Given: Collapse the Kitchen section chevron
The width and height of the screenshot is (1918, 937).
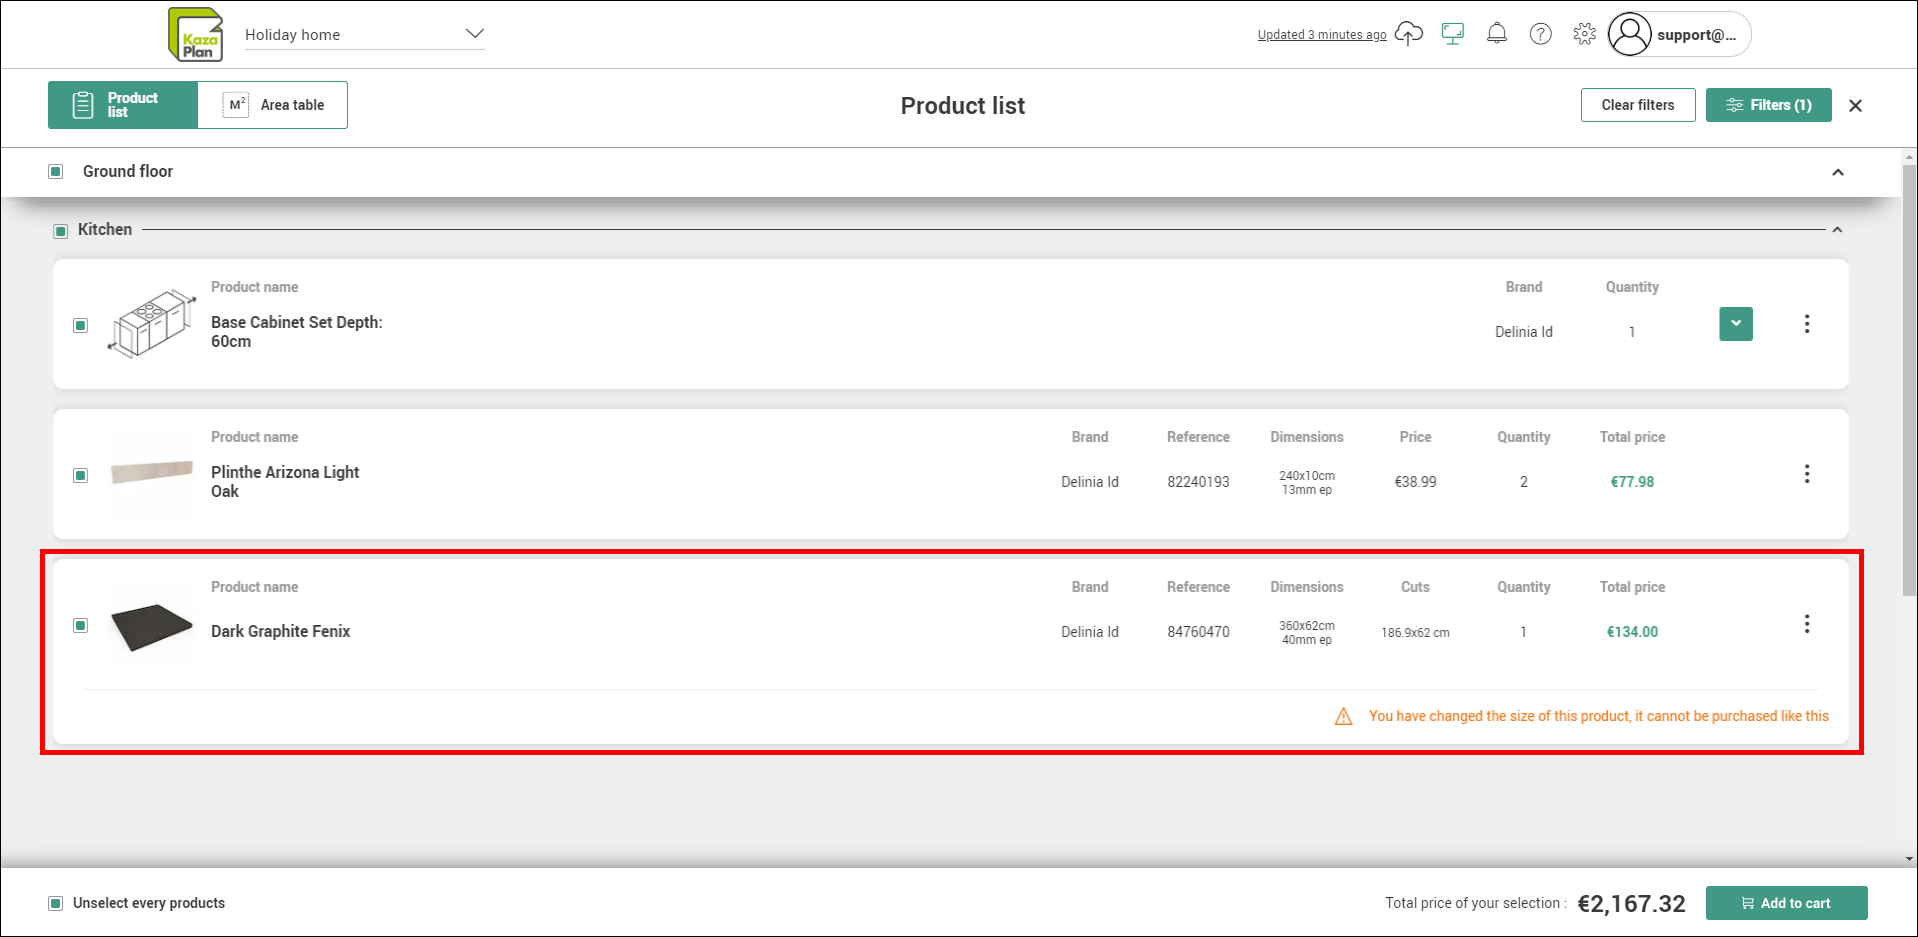Looking at the screenshot, I should (x=1837, y=230).
